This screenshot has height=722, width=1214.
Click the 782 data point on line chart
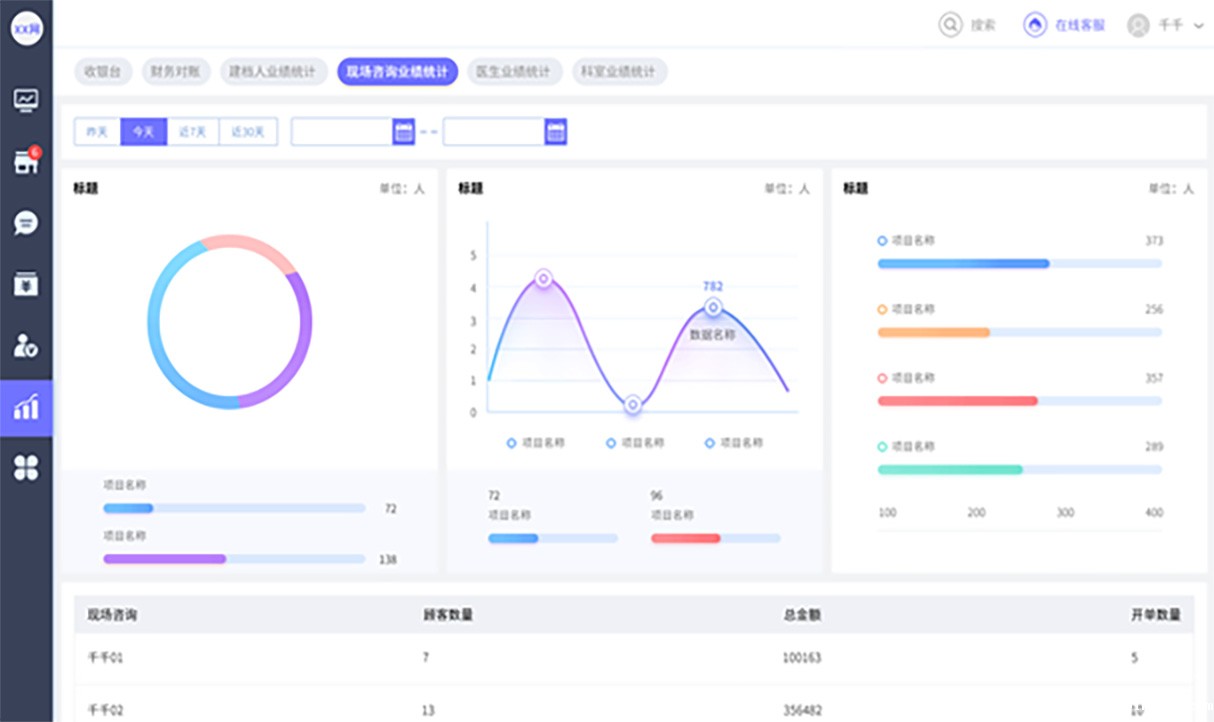713,307
